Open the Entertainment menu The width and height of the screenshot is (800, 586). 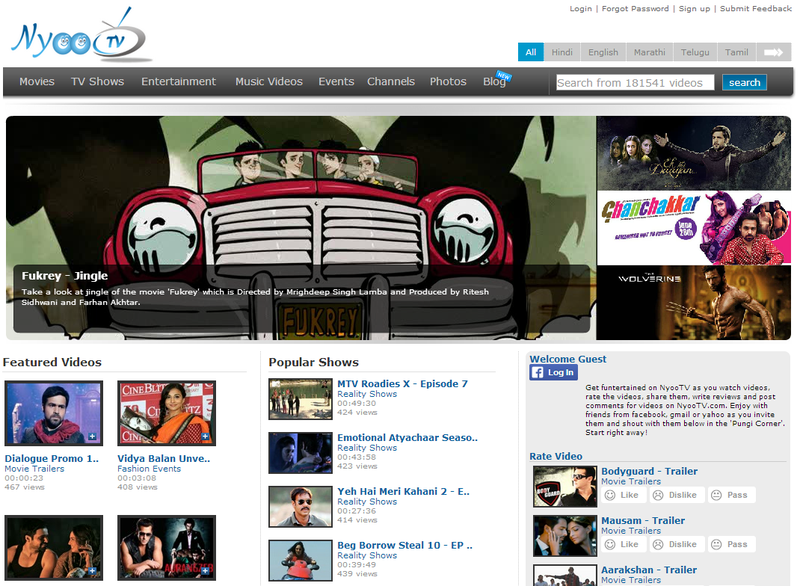[x=179, y=82]
